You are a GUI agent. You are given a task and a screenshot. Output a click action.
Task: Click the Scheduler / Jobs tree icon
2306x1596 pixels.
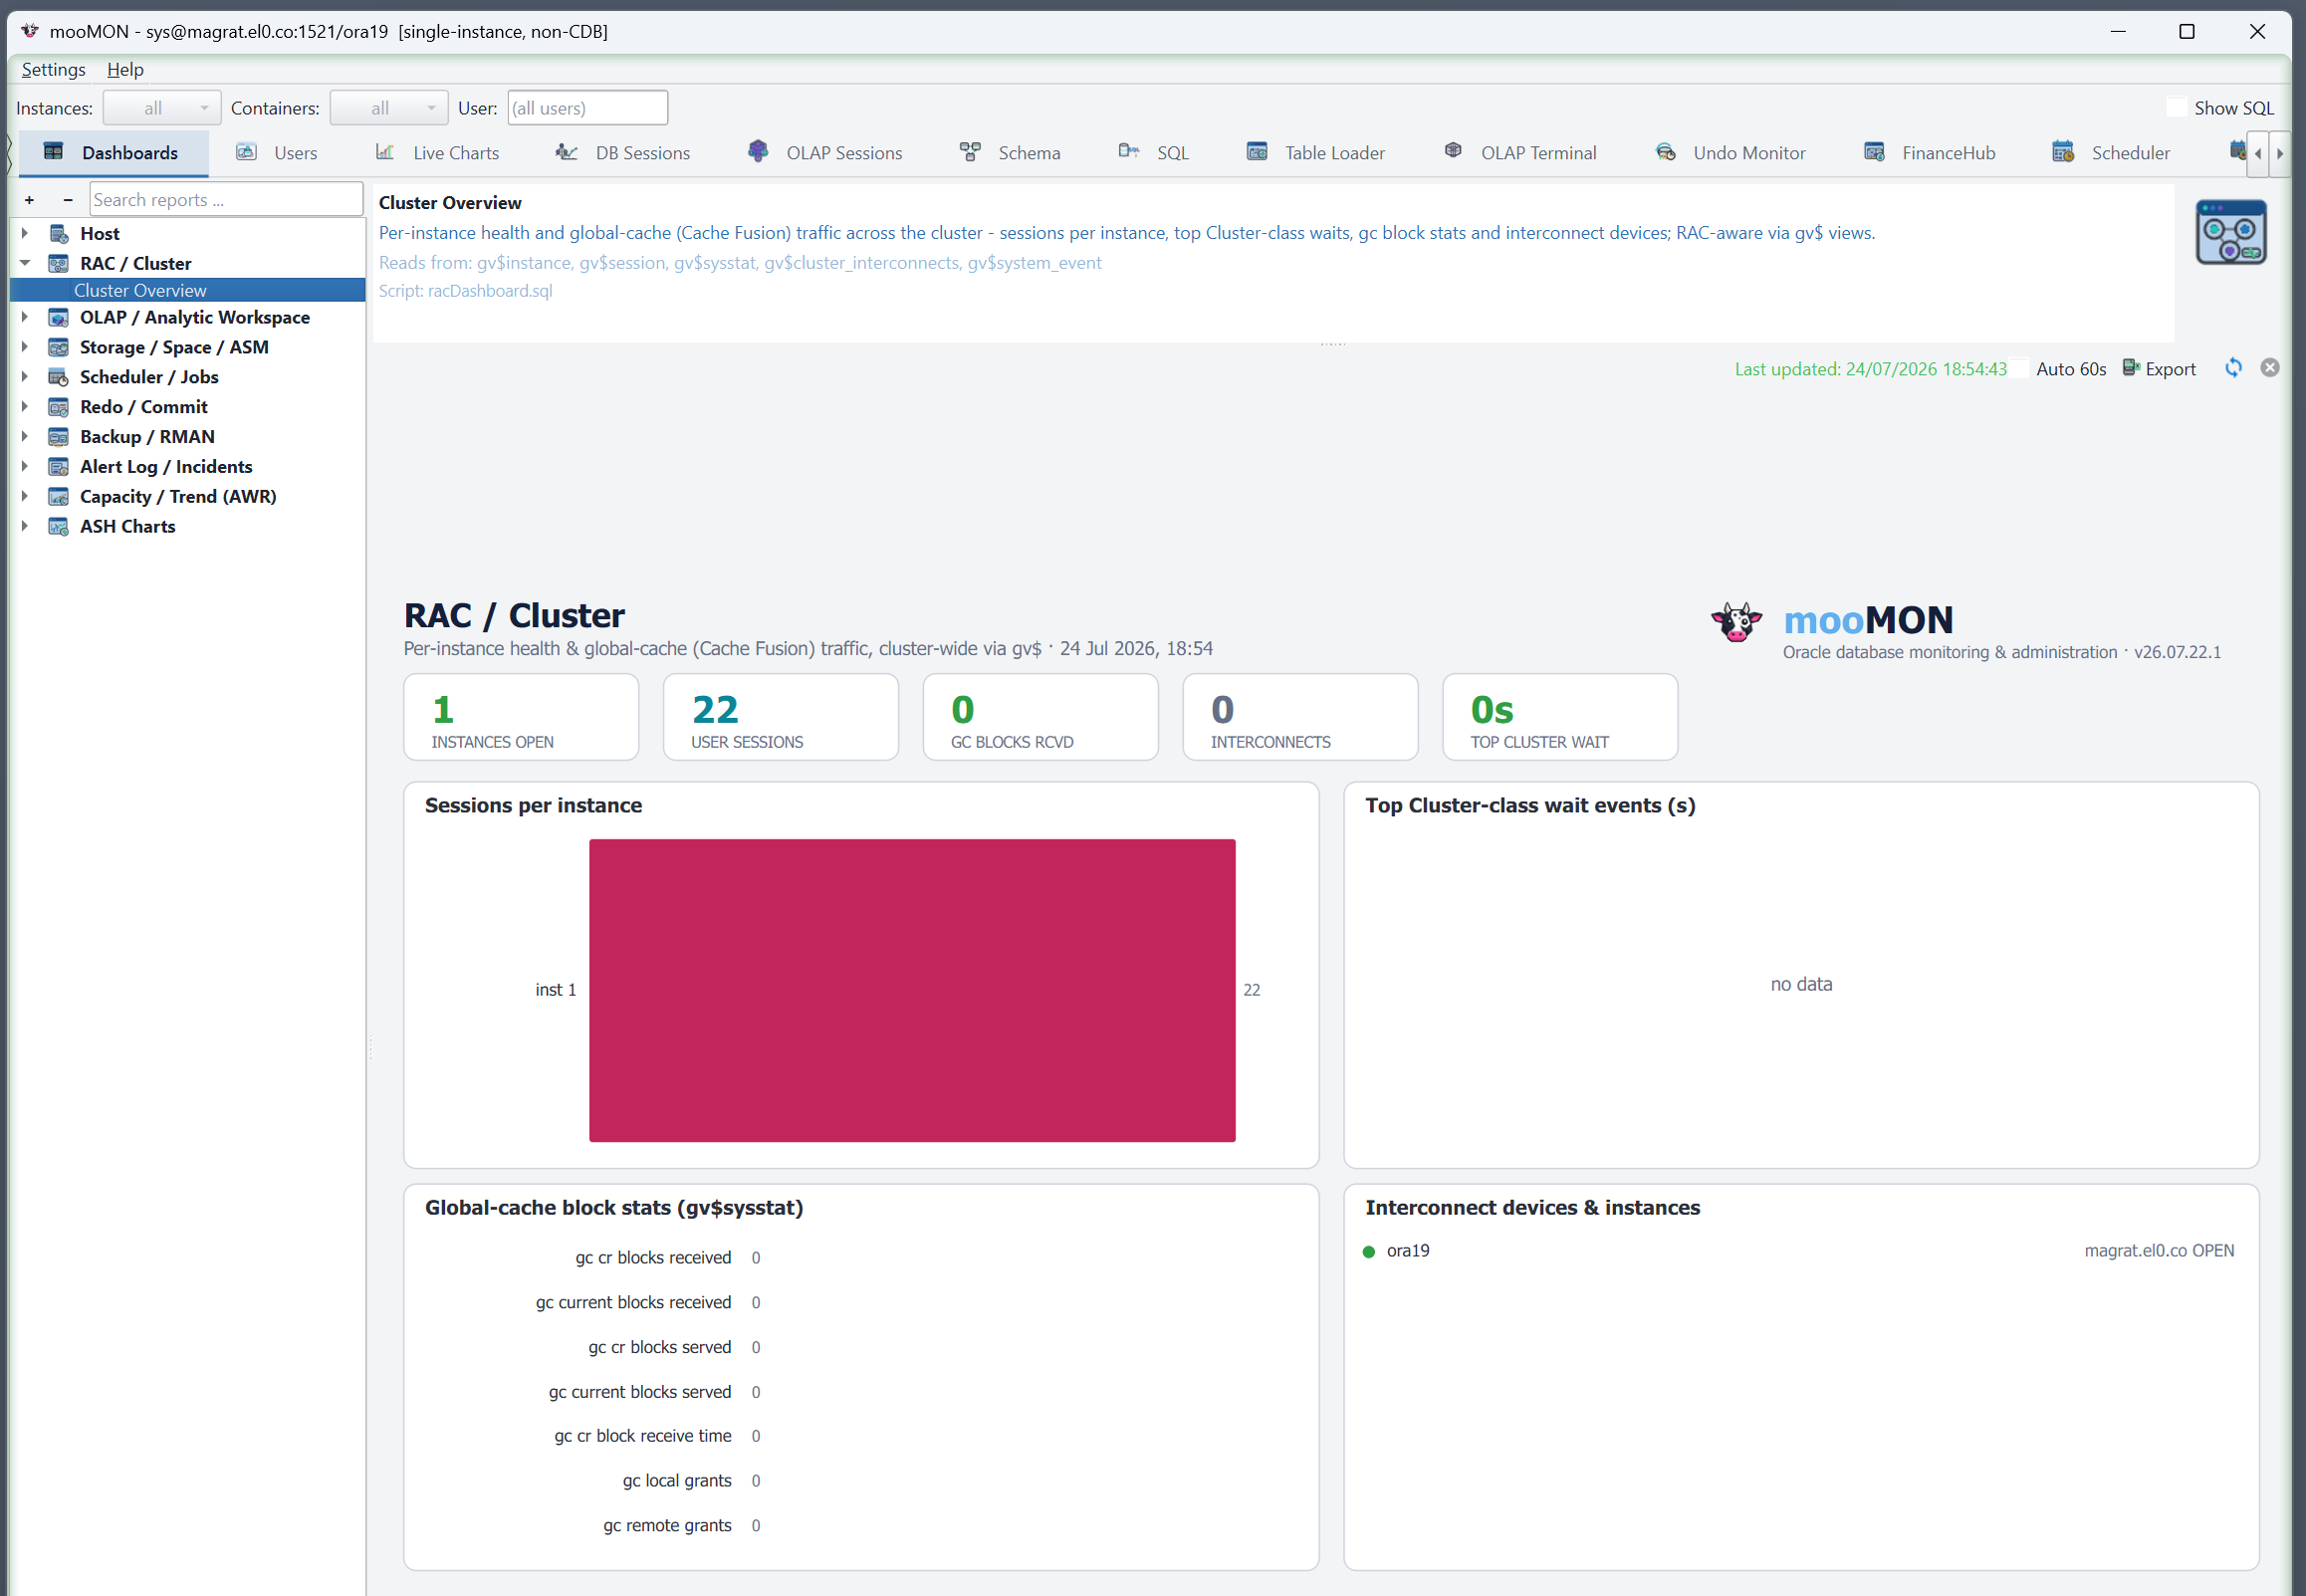[59, 378]
